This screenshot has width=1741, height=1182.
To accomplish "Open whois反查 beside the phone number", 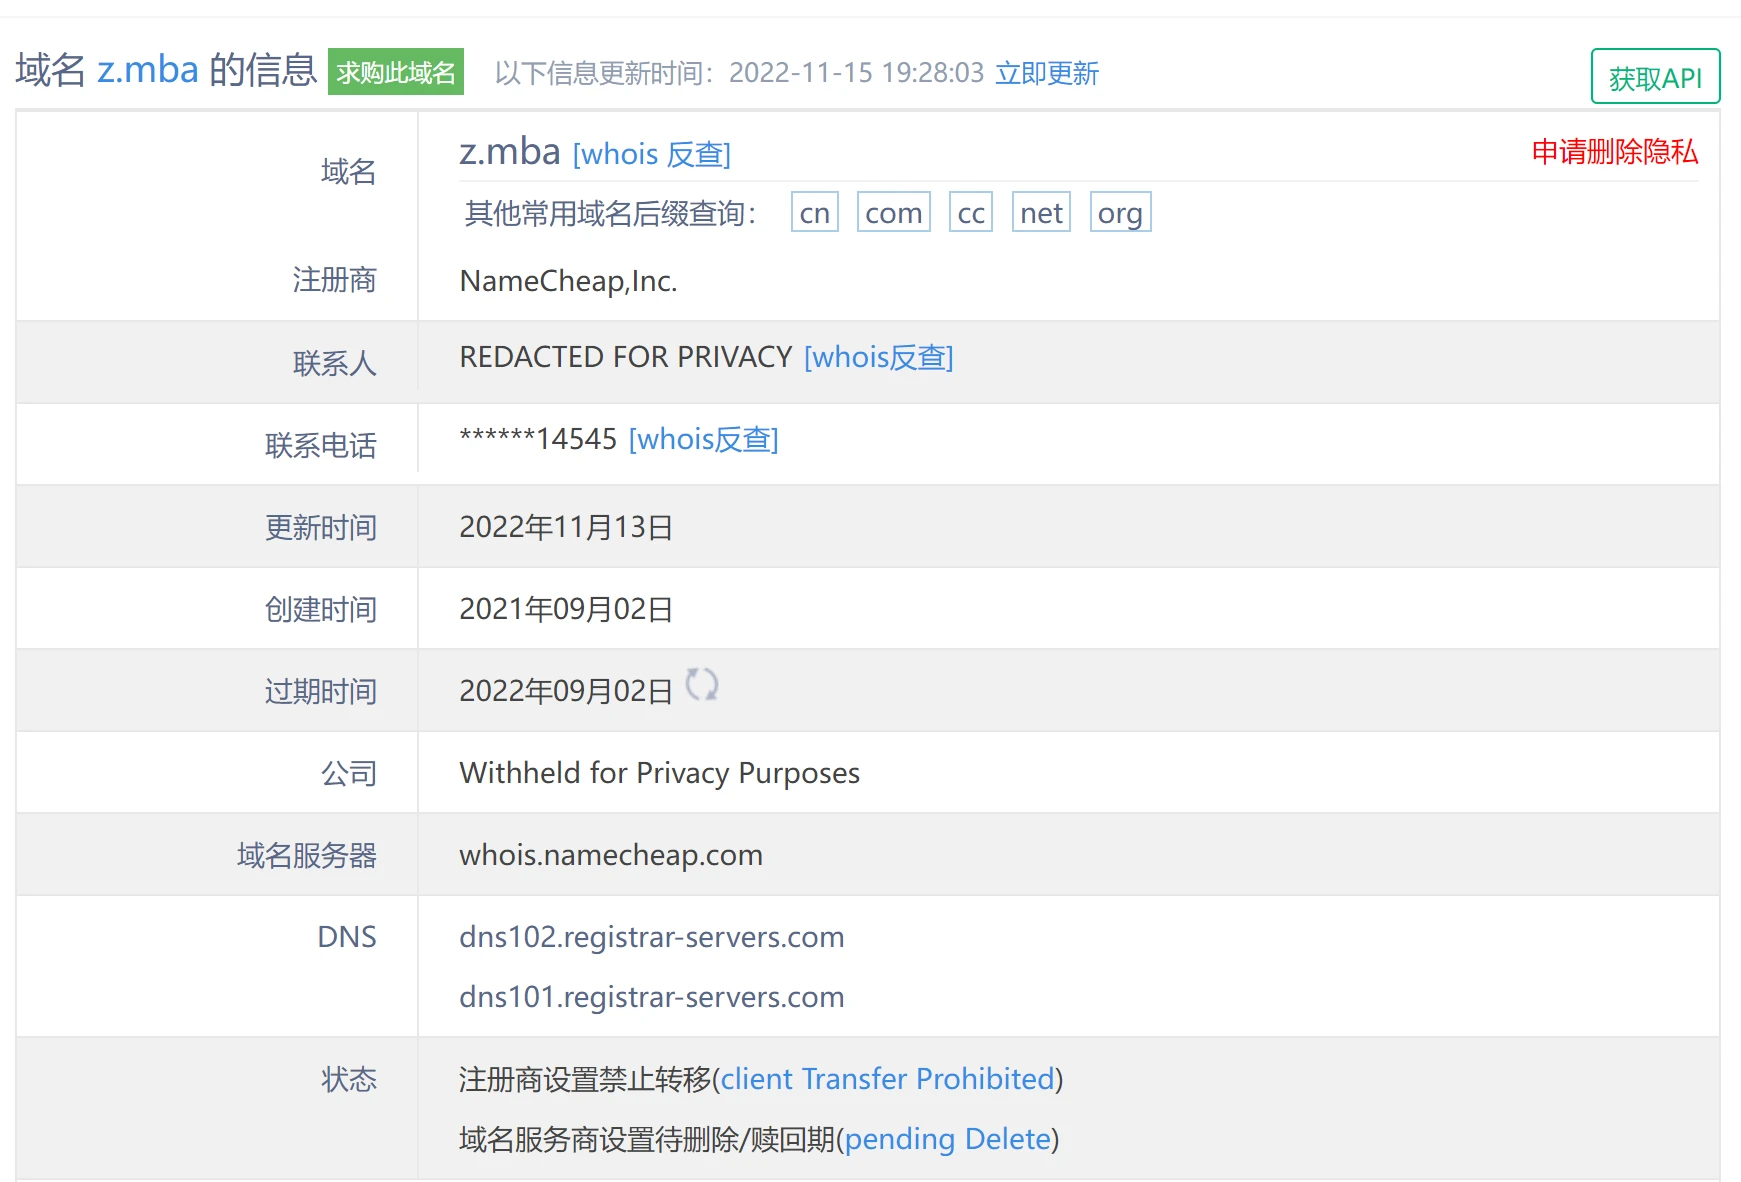I will click(703, 439).
